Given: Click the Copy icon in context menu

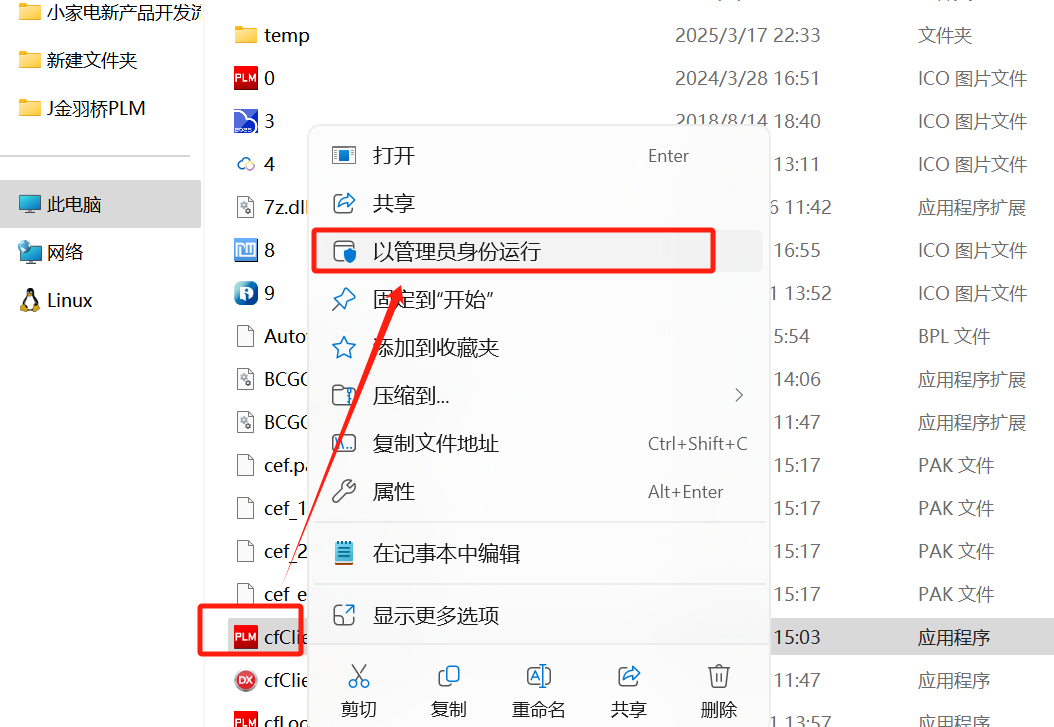Looking at the screenshot, I should point(448,676).
